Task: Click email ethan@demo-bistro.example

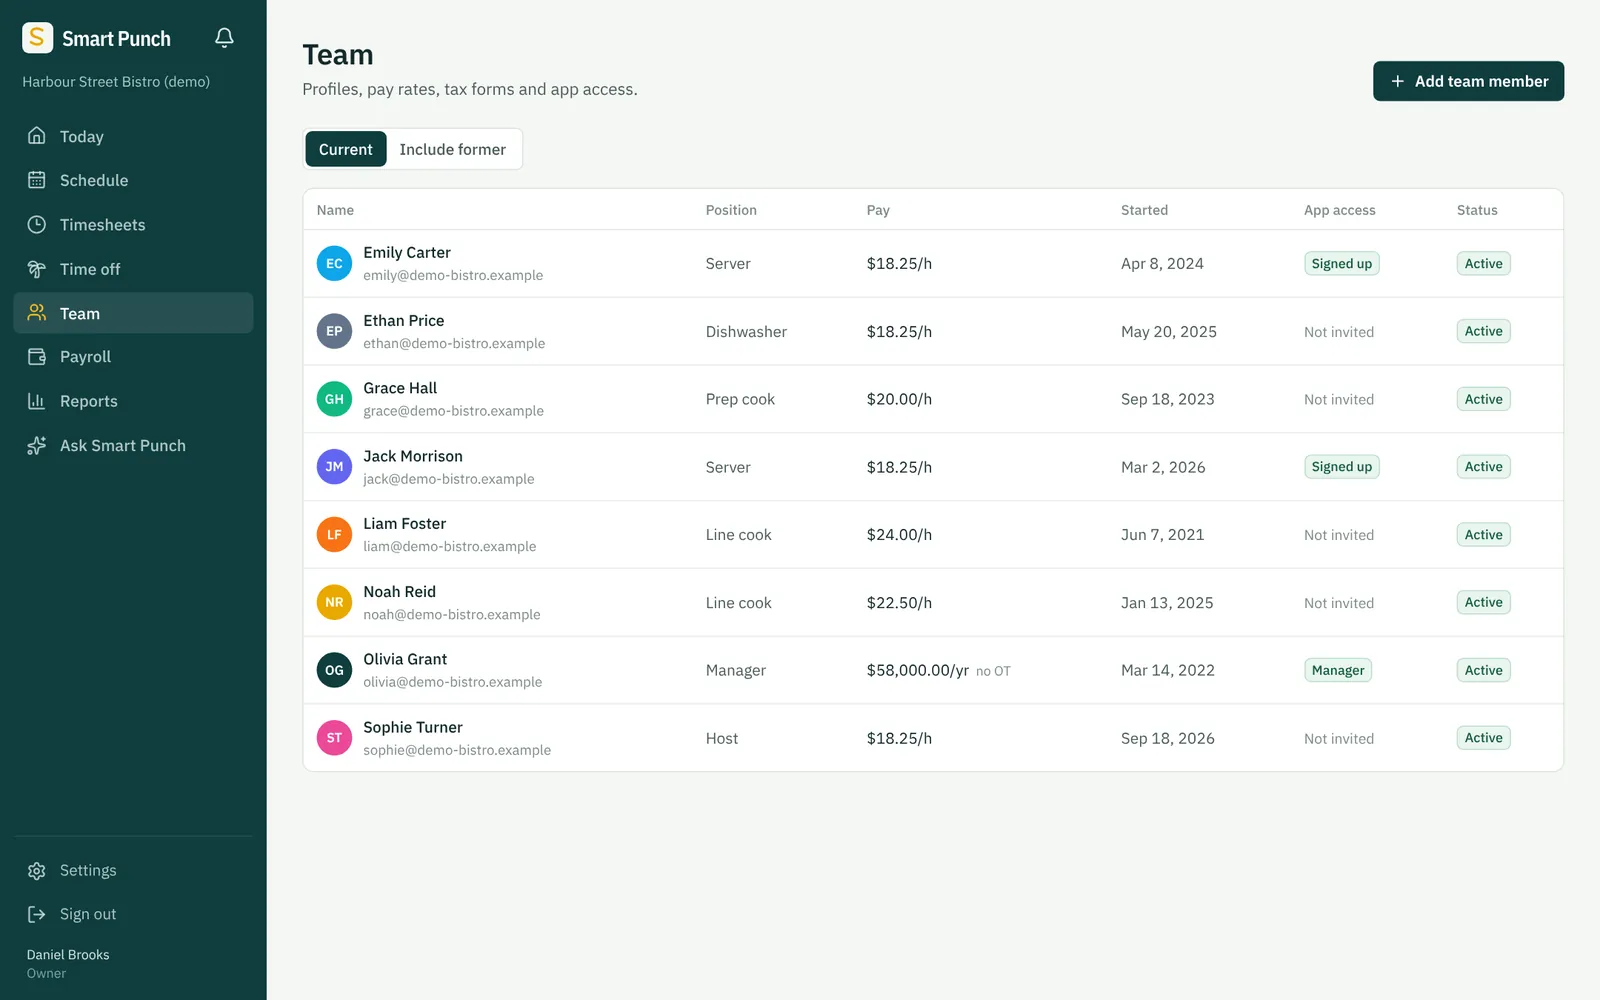Action: 454,343
